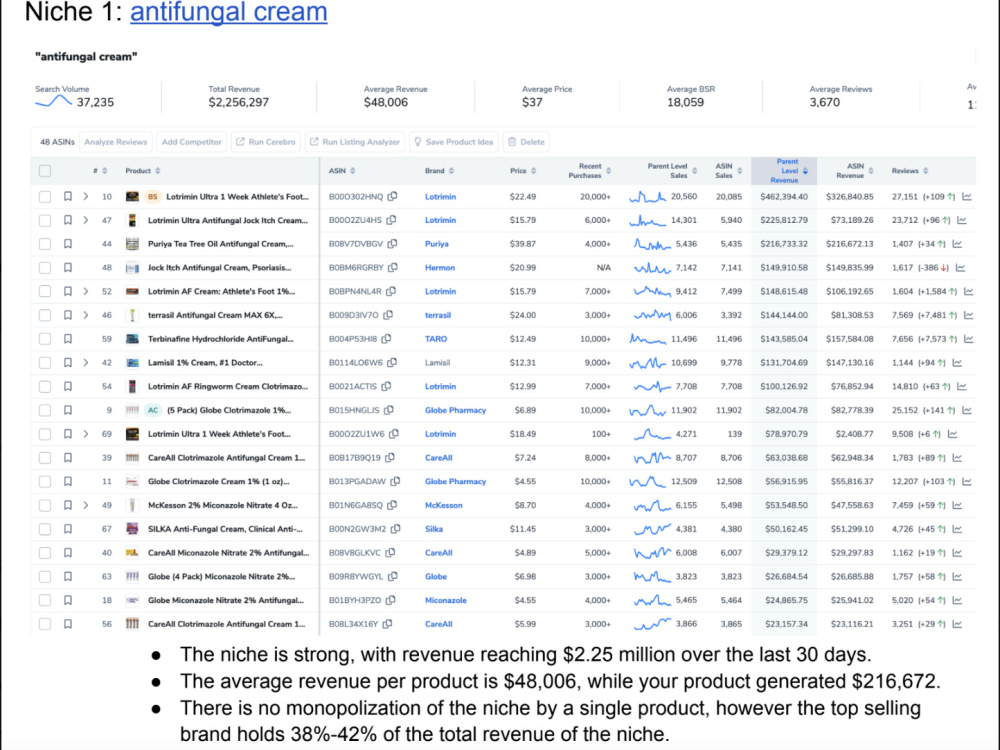Copy ASIN B0B17B9Q19 using copy icon
1000x750 pixels.
point(390,457)
